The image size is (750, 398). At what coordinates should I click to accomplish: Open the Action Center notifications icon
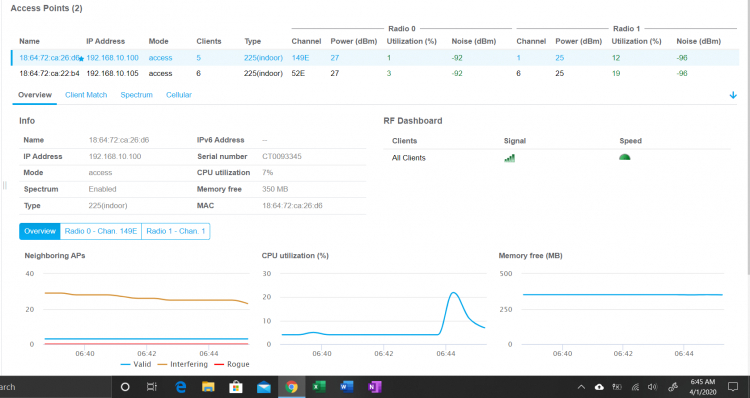[x=733, y=387]
